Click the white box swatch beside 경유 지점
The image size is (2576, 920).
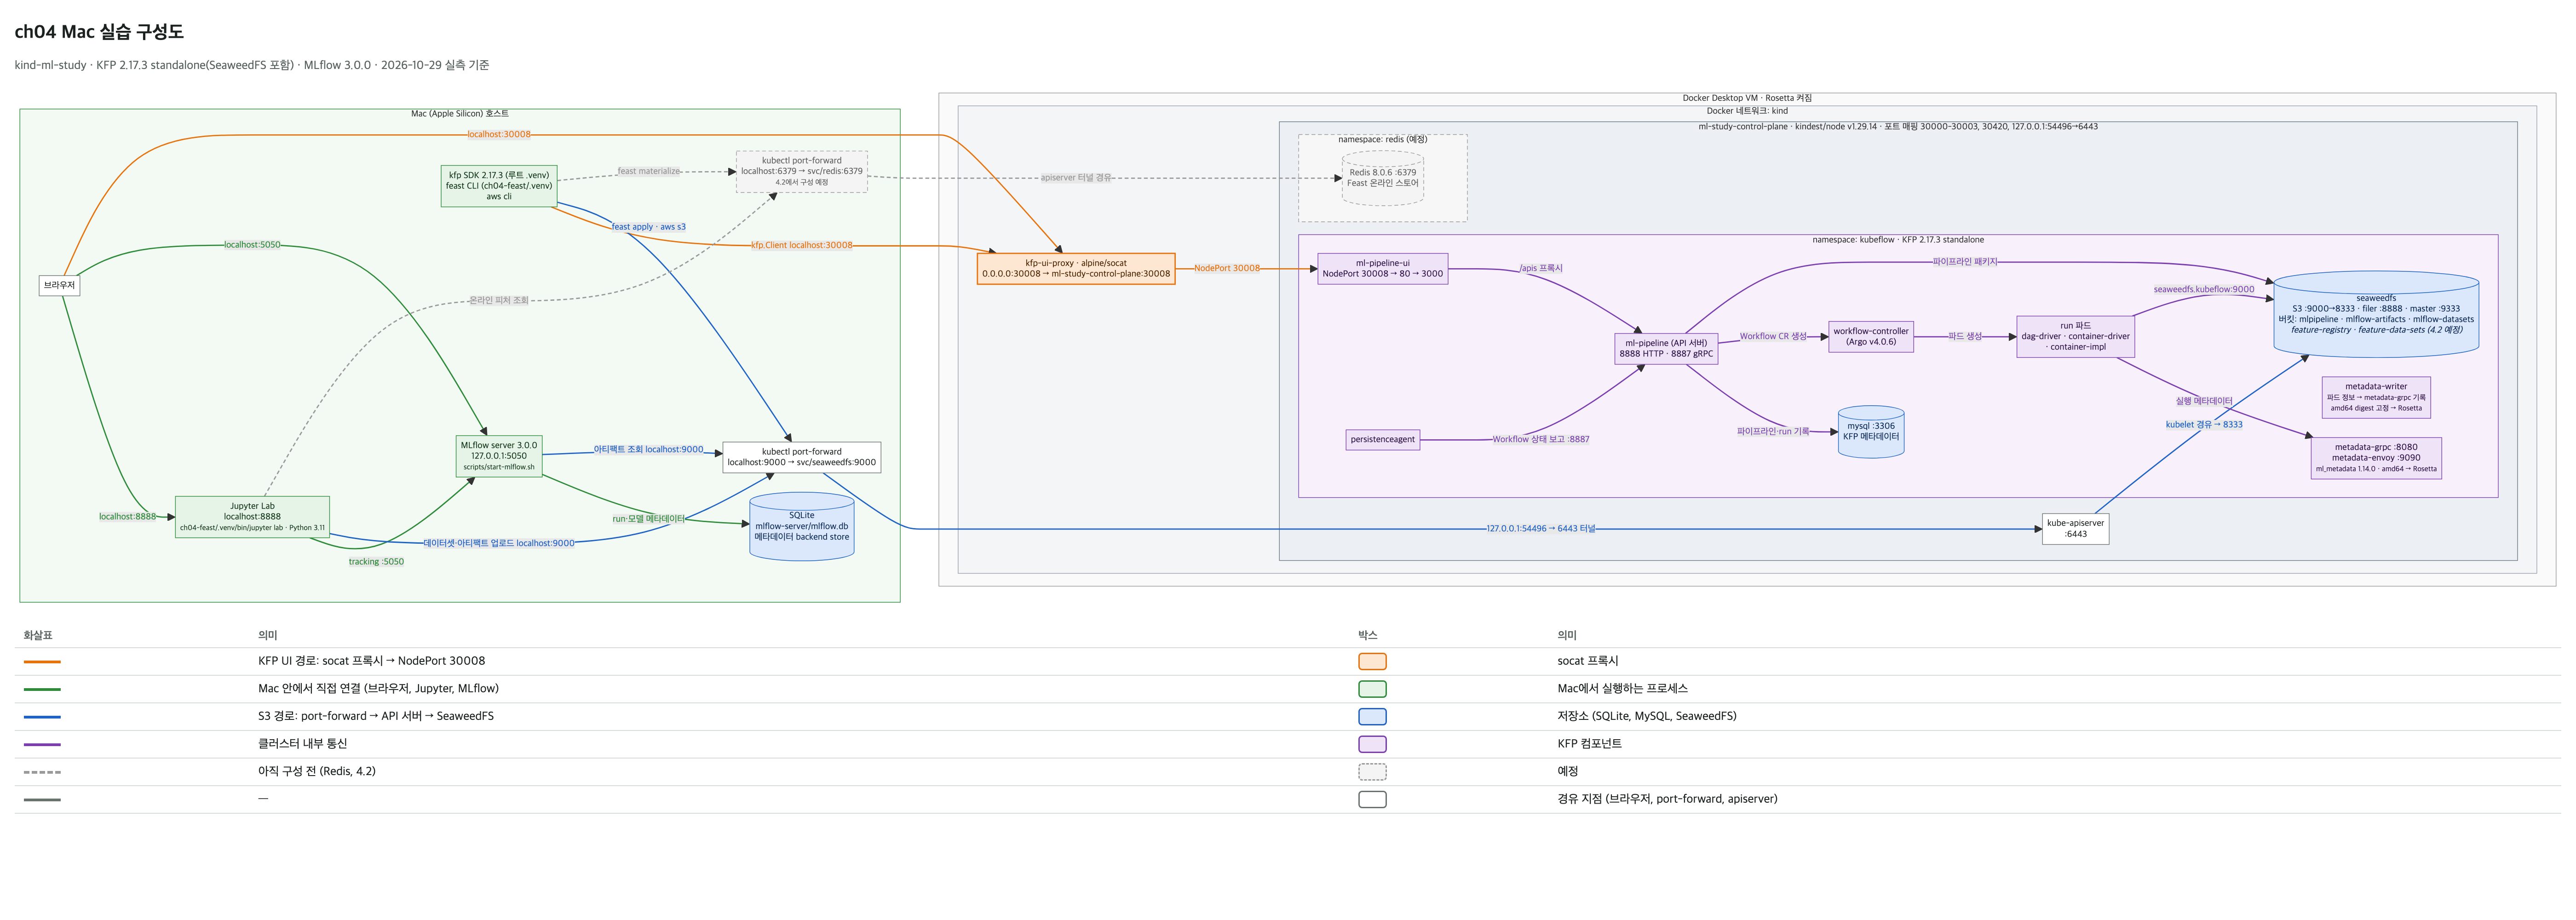tap(1372, 799)
